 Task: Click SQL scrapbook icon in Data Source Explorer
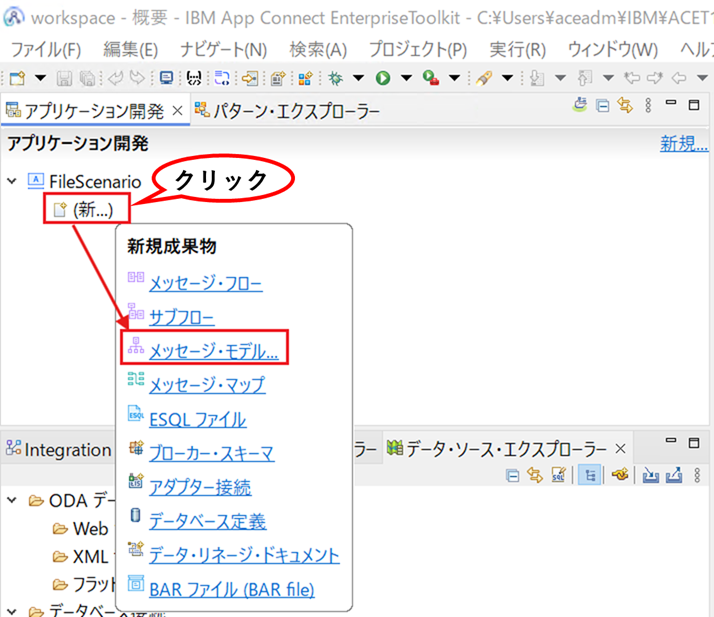(x=558, y=475)
